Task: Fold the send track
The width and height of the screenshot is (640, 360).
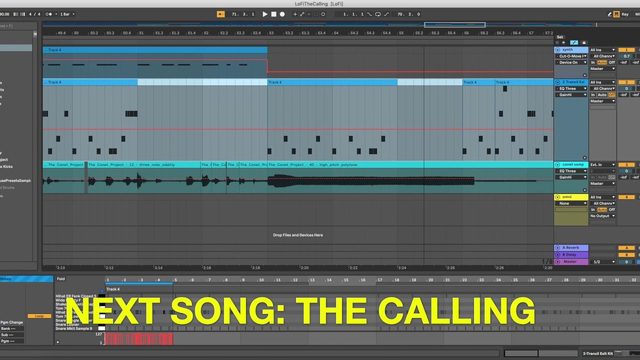Action: tap(558, 197)
